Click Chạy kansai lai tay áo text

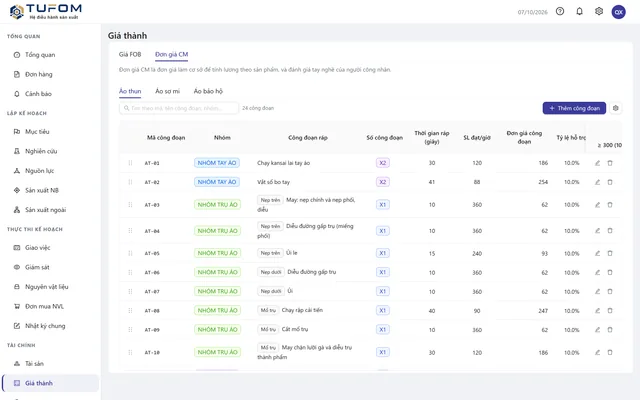point(283,163)
